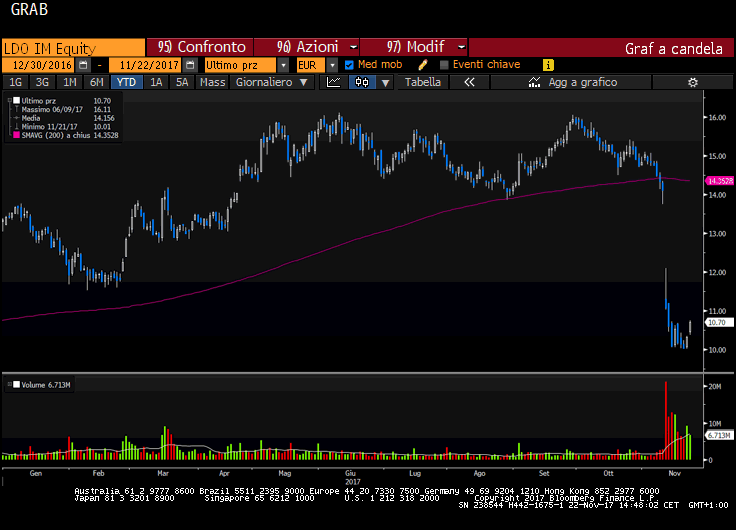736x530 pixels.
Task: Open end date calendar picker icon
Action: click(190, 65)
